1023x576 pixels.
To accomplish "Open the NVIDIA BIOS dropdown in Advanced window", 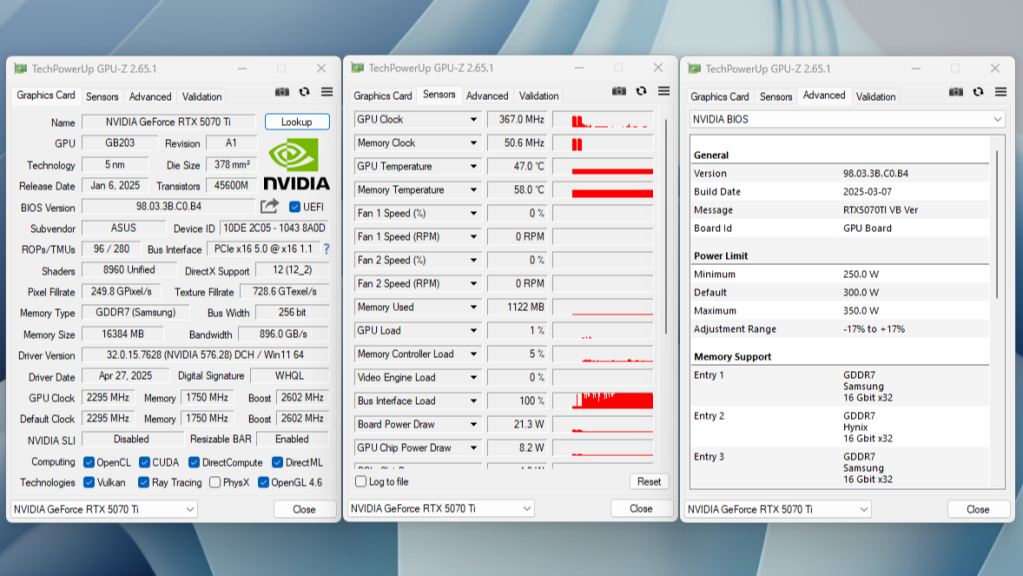I will [x=847, y=119].
